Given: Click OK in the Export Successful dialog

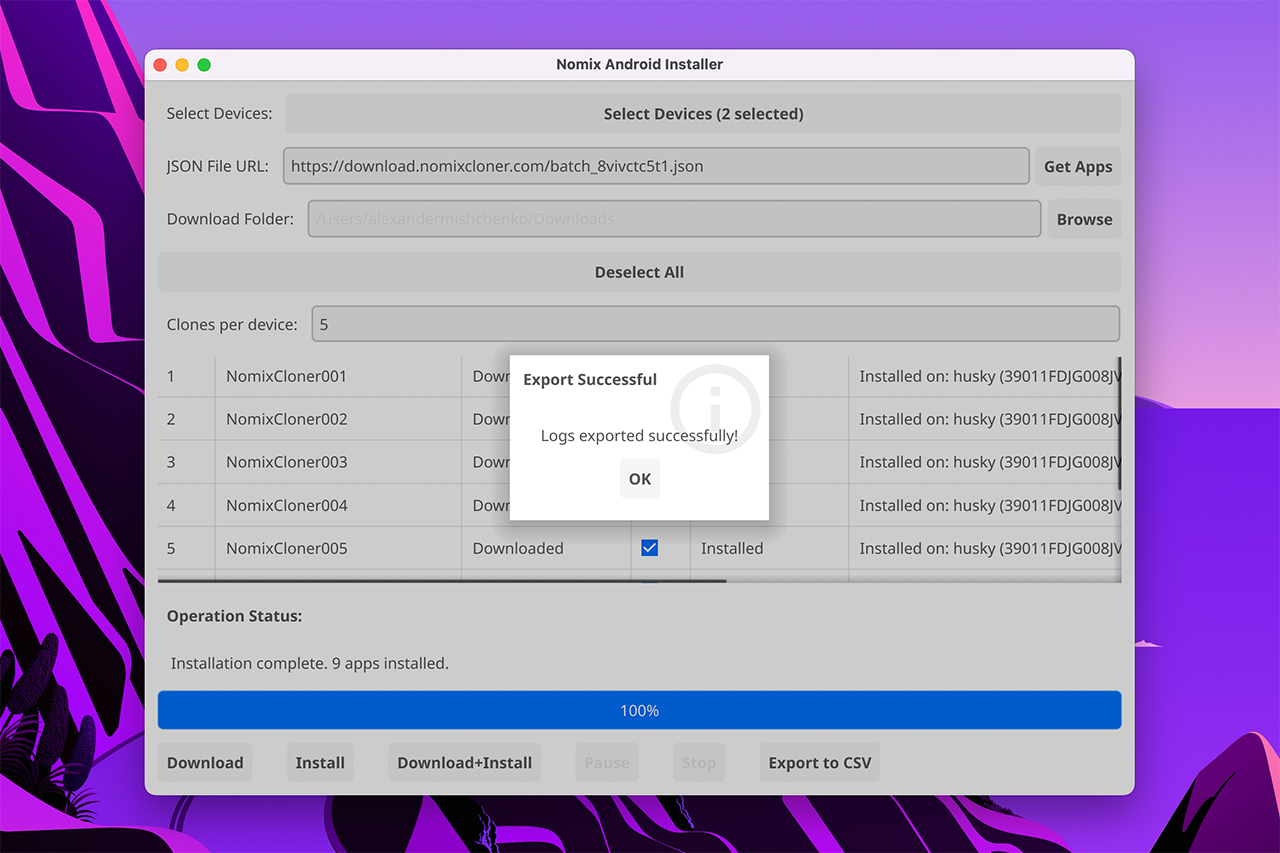Looking at the screenshot, I should point(640,479).
